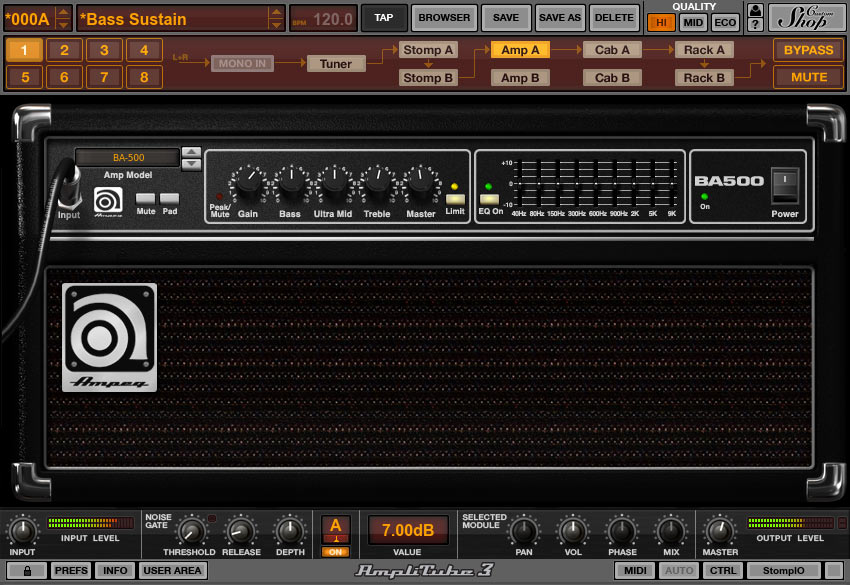Step preset bank *000A up
The height and width of the screenshot is (585, 850).
(63, 12)
